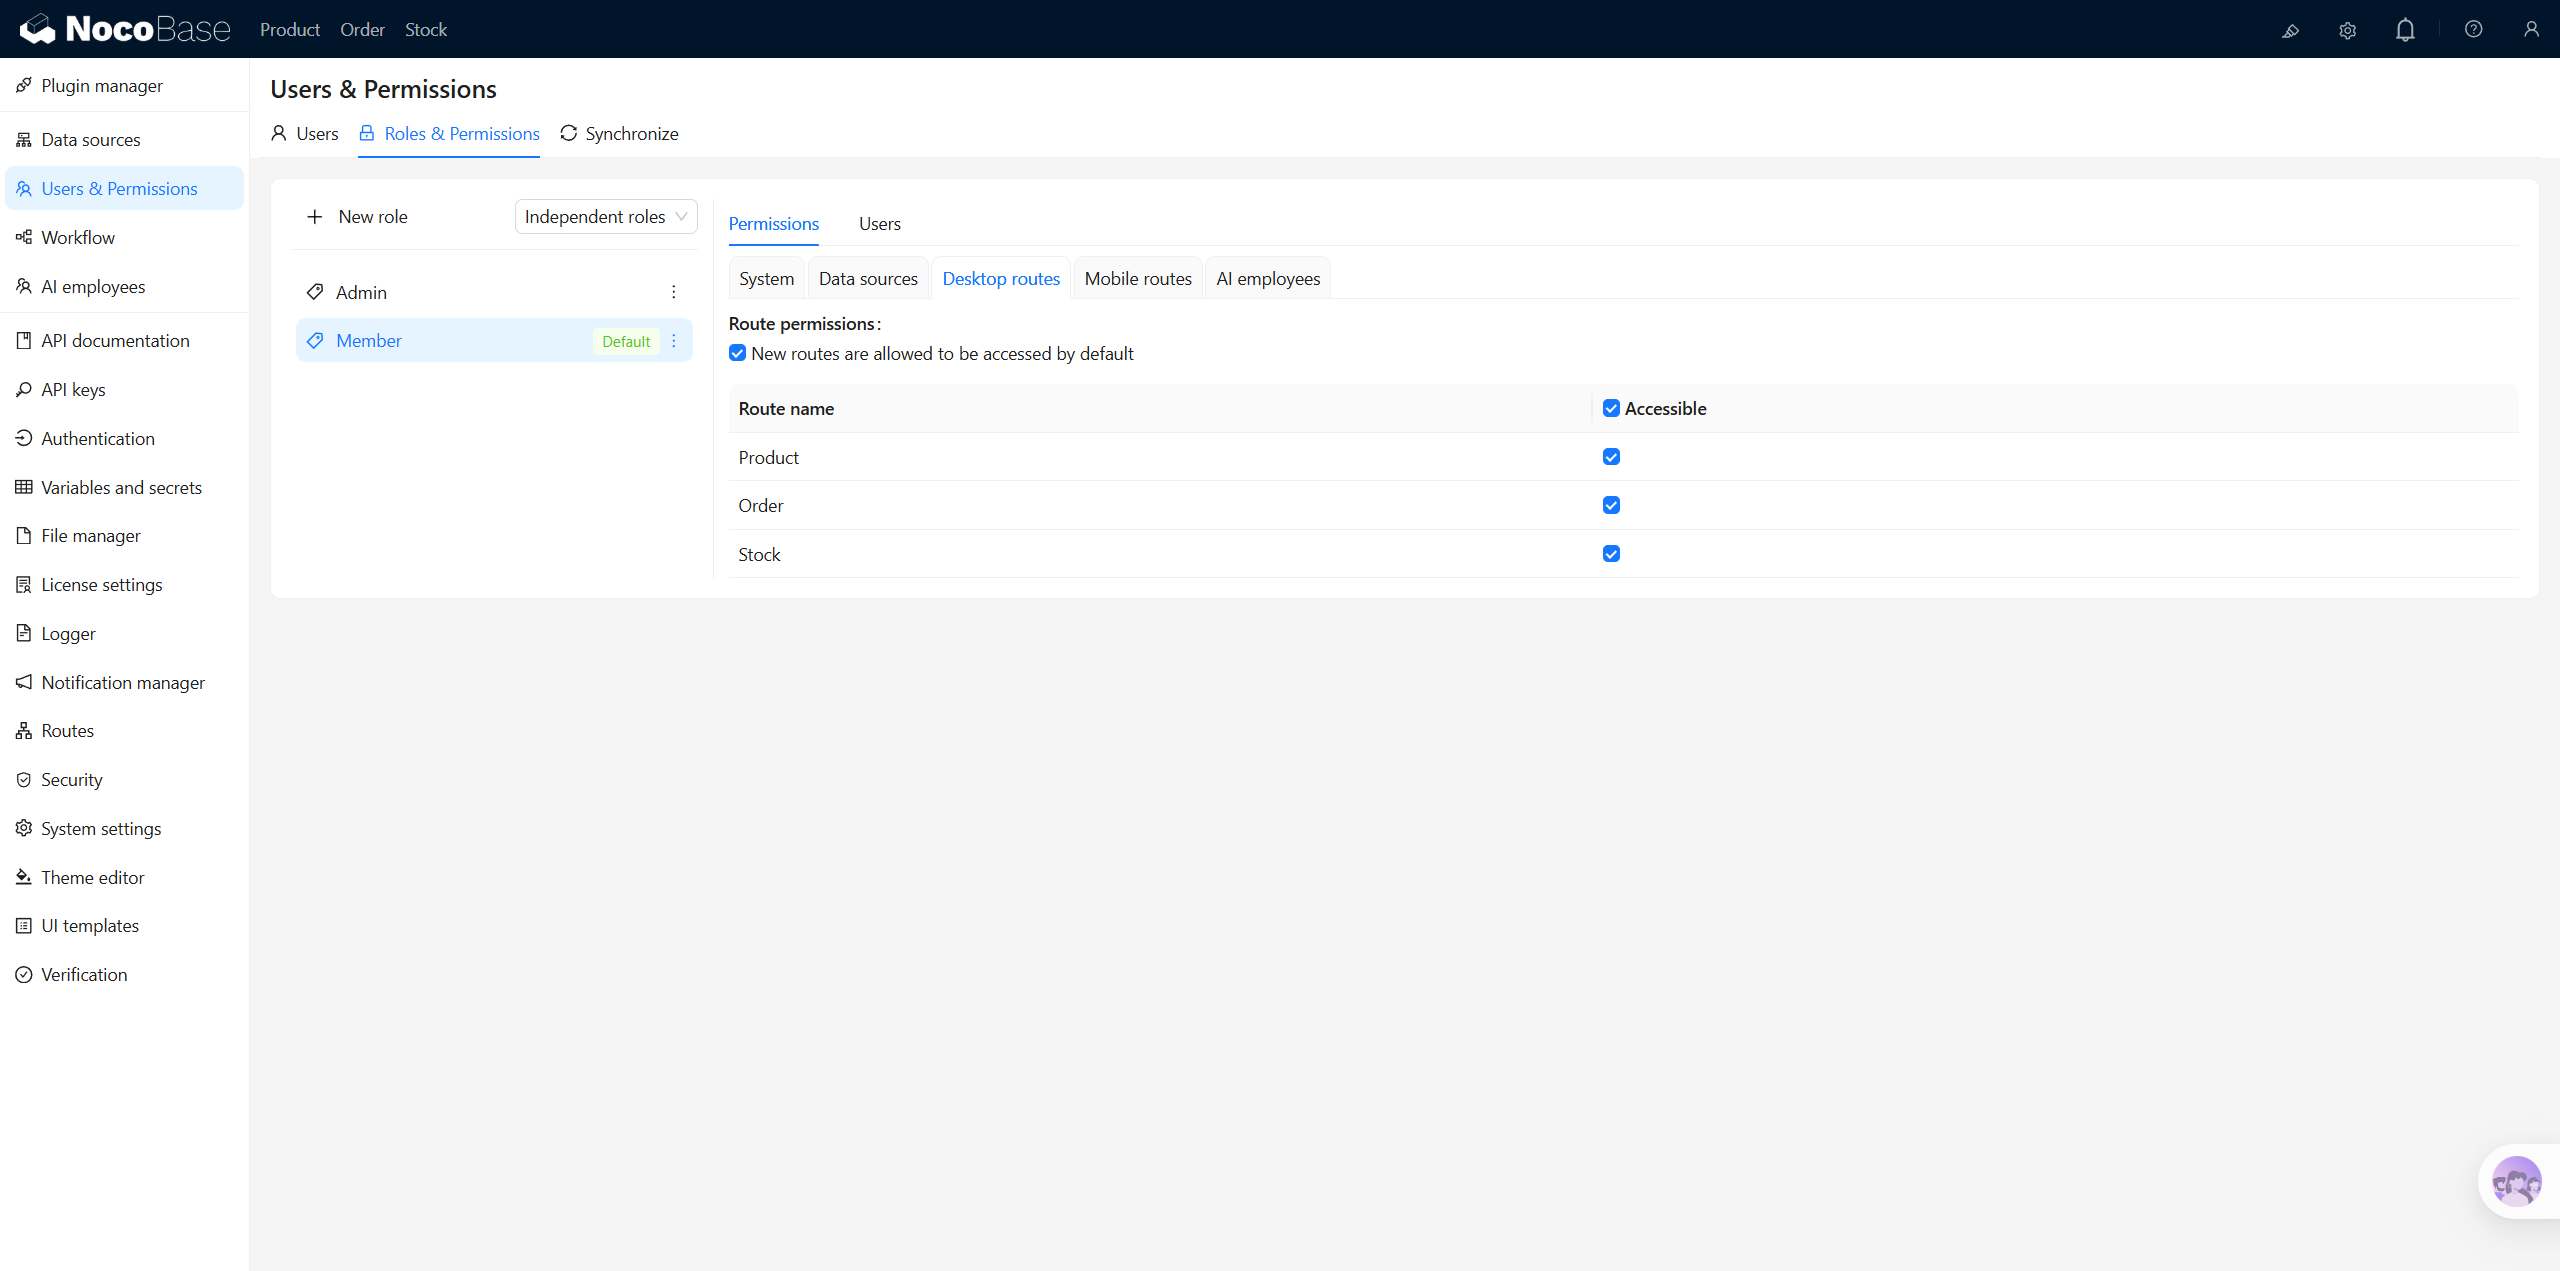Click the New role button
This screenshot has height=1271, width=2560.
tap(357, 216)
